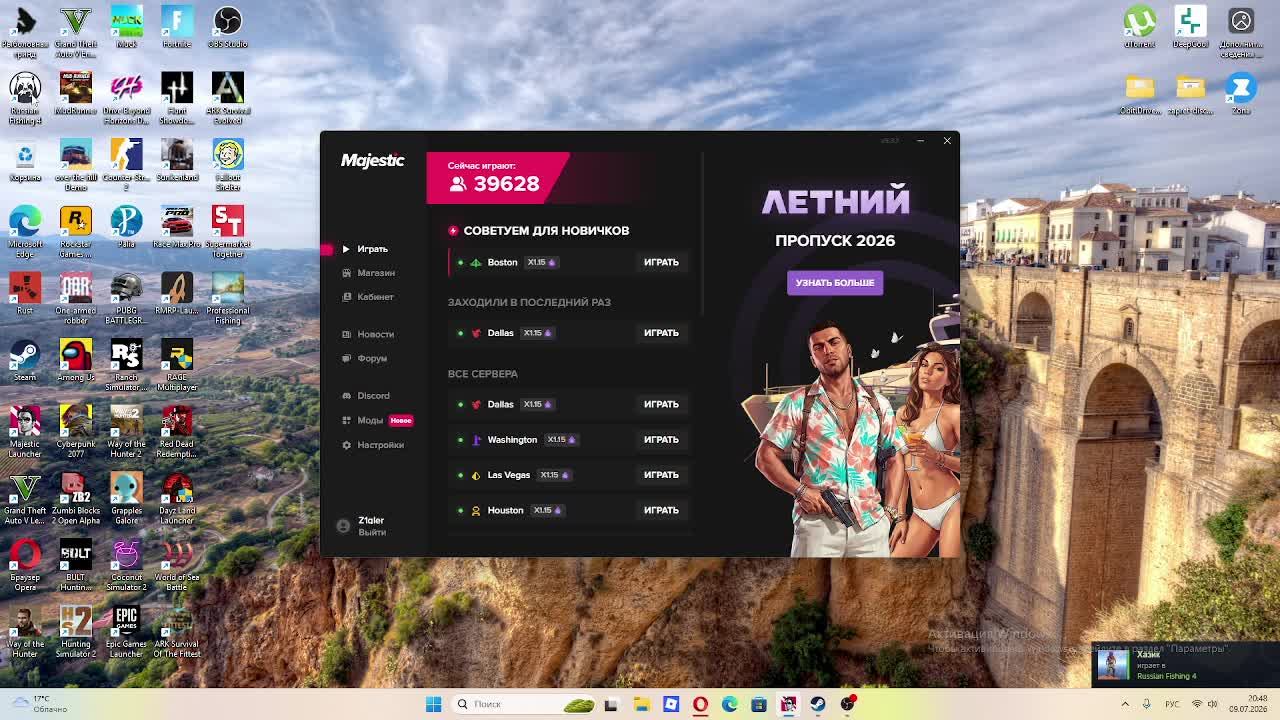Go to Кабинет in the launcher sidebar

click(368, 297)
